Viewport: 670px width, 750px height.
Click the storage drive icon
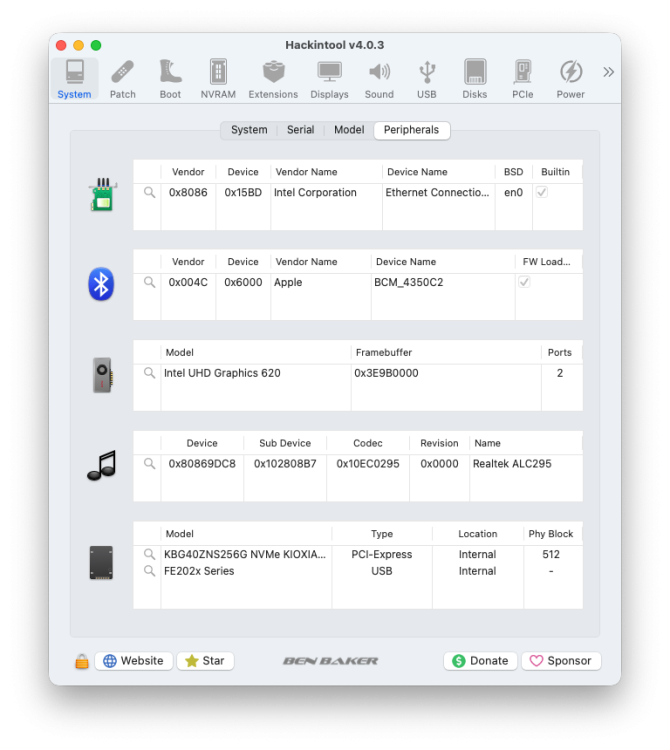coord(101,562)
